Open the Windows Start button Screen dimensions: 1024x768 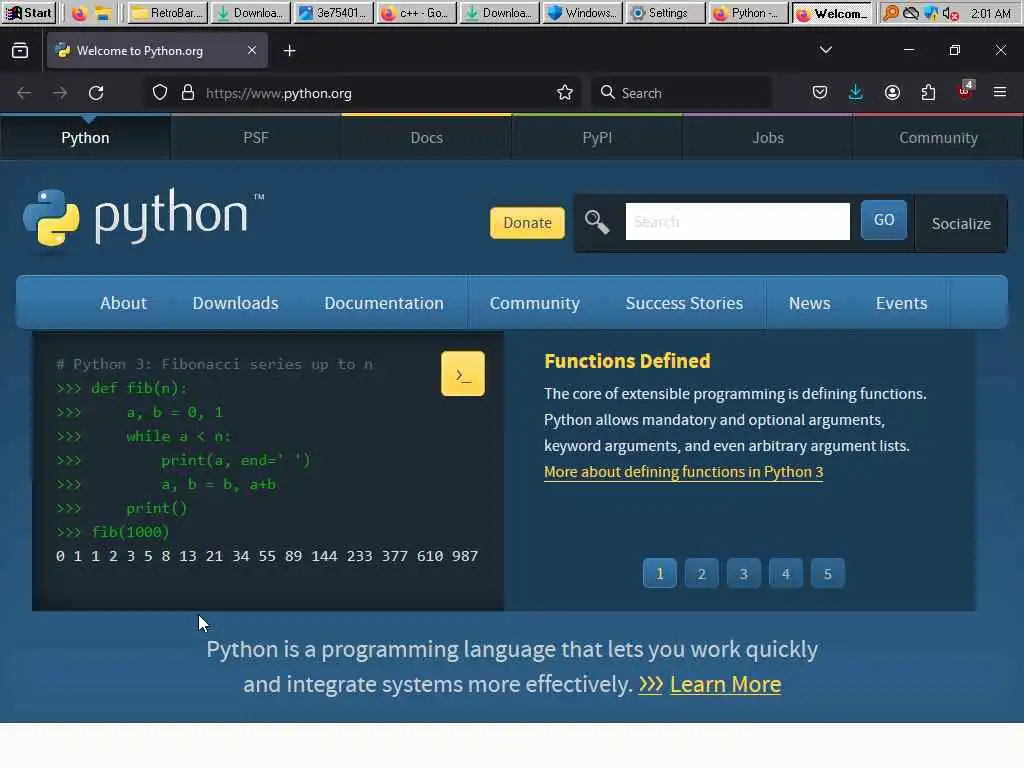29,13
